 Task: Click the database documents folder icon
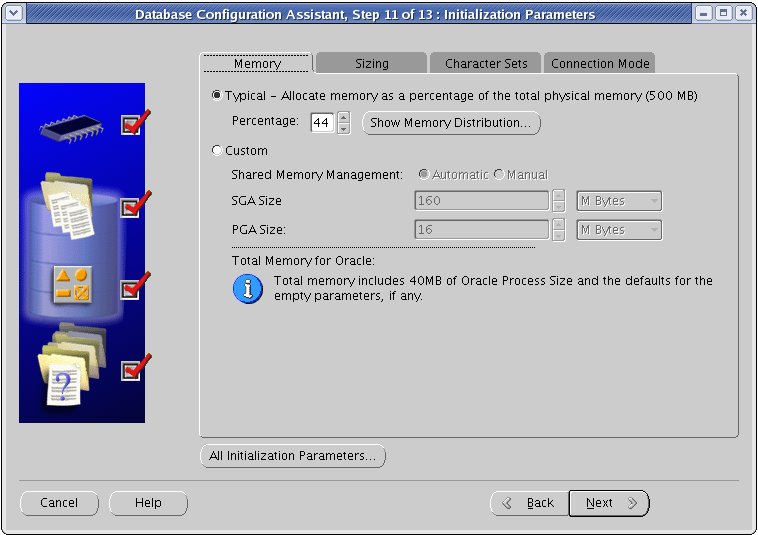pos(69,206)
